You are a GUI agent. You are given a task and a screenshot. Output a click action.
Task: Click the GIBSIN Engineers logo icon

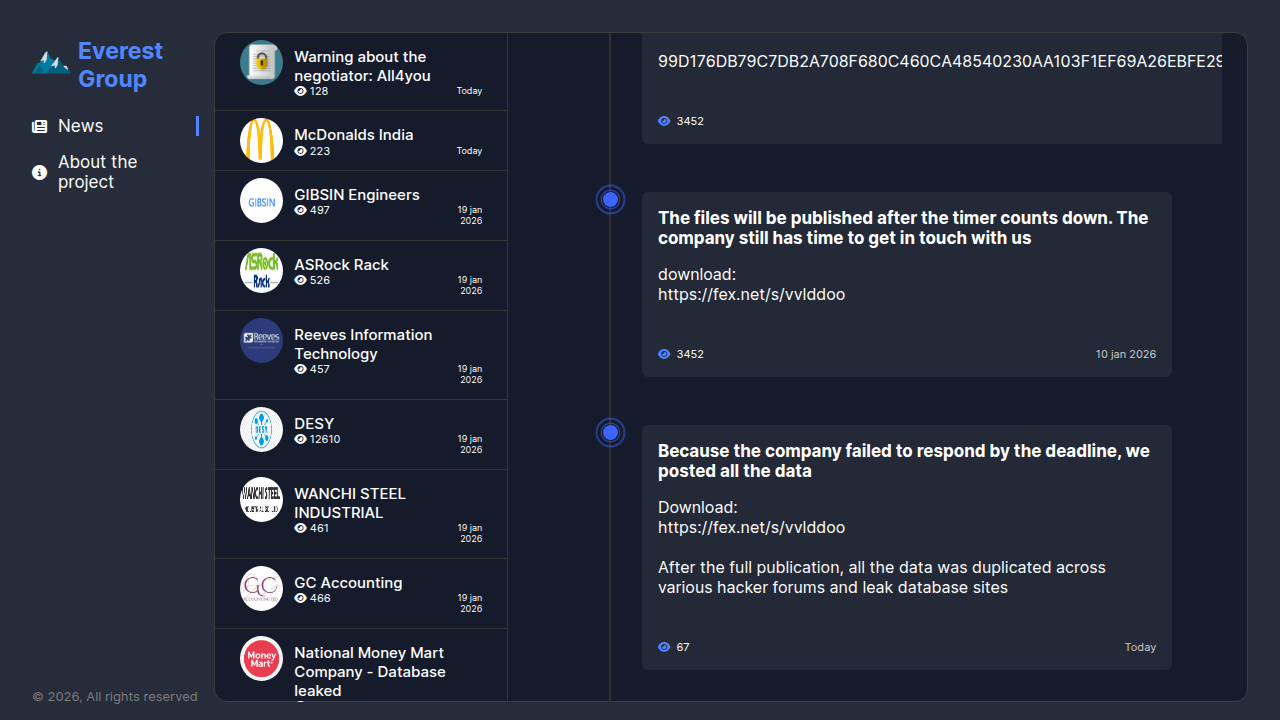pyautogui.click(x=261, y=200)
